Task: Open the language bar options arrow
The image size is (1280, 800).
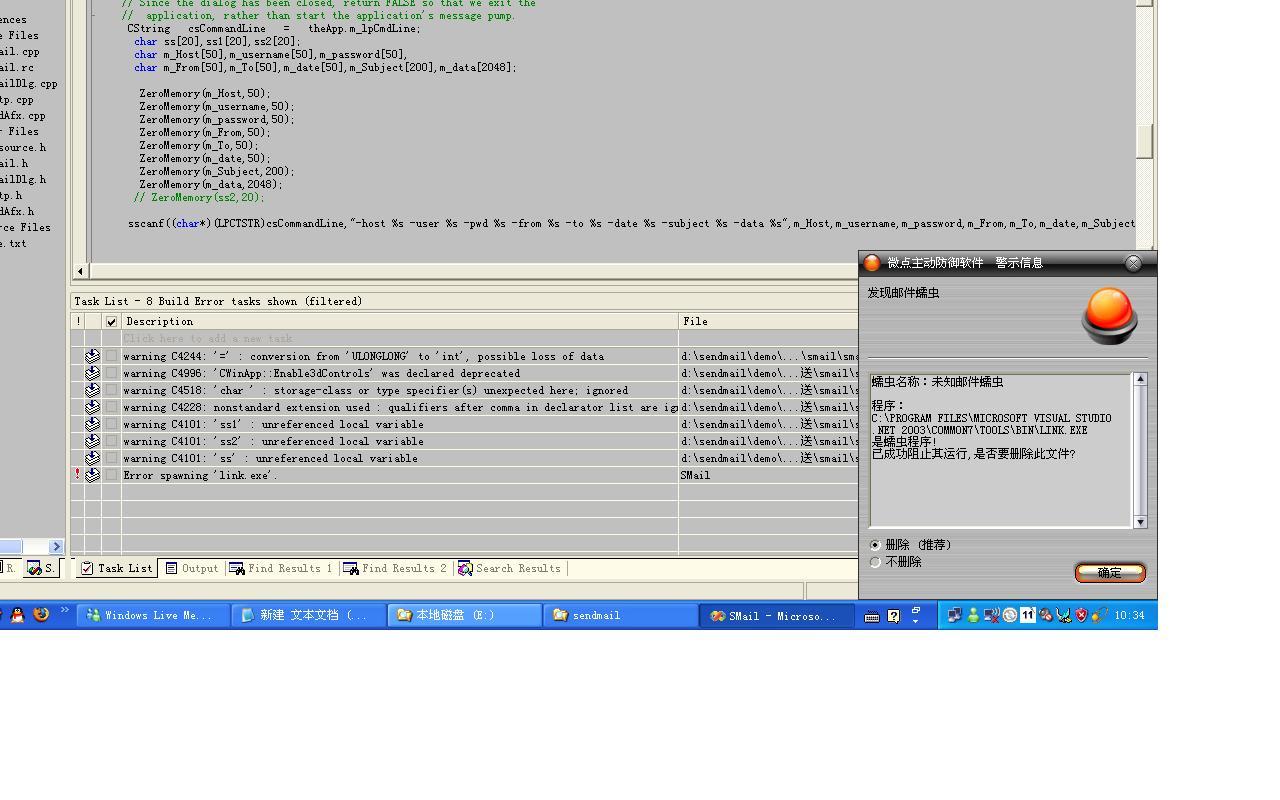Action: [915, 622]
